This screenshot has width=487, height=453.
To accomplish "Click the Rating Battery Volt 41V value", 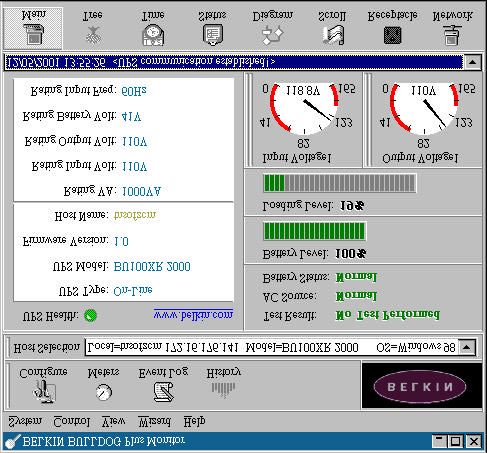I will (x=131, y=116).
